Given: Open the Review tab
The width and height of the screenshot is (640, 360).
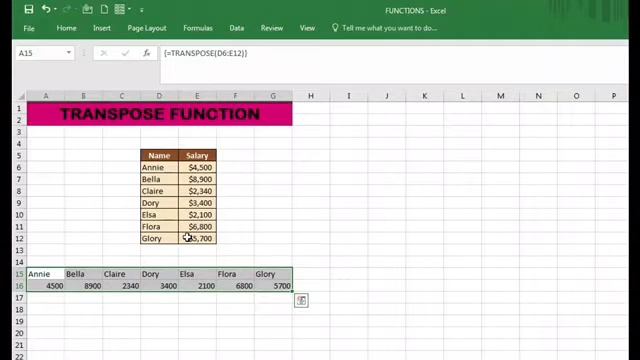Looking at the screenshot, I should pos(272,28).
